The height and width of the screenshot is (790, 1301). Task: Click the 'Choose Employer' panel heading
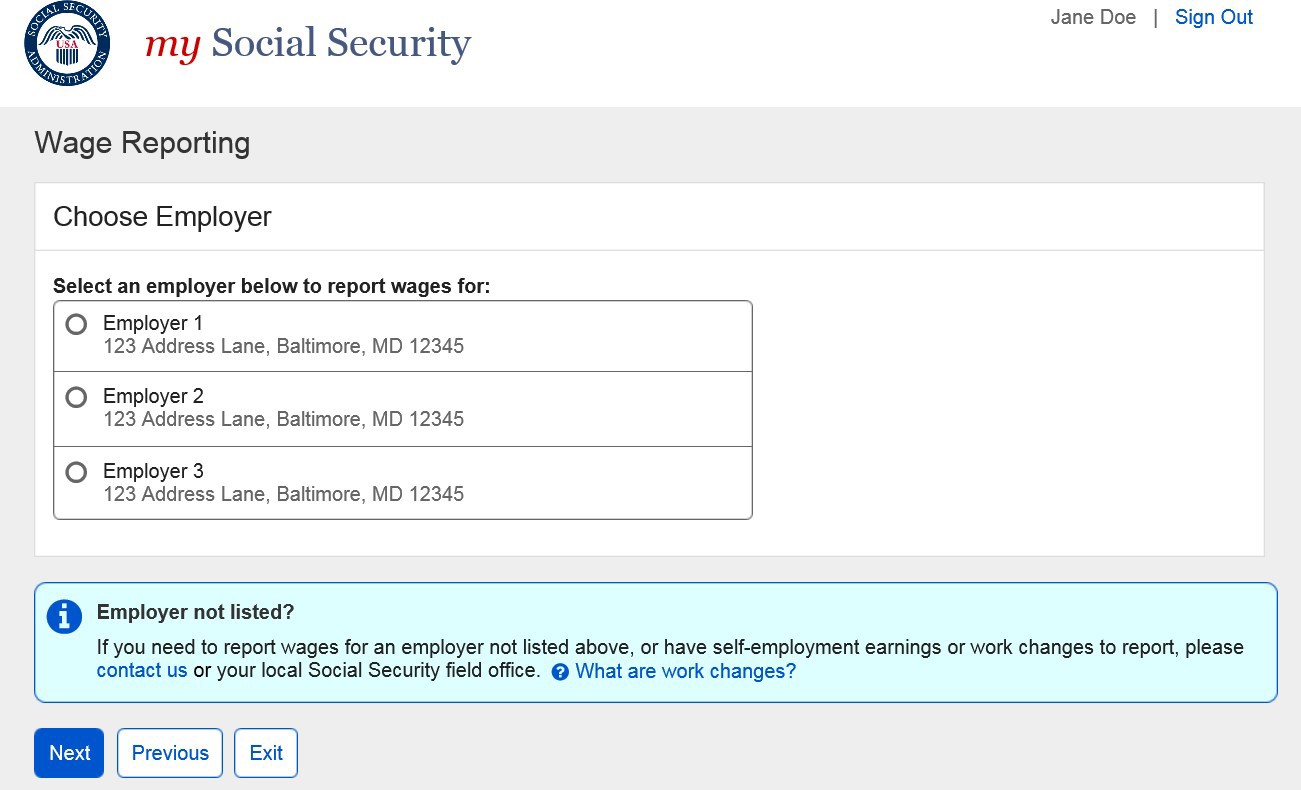tap(162, 217)
